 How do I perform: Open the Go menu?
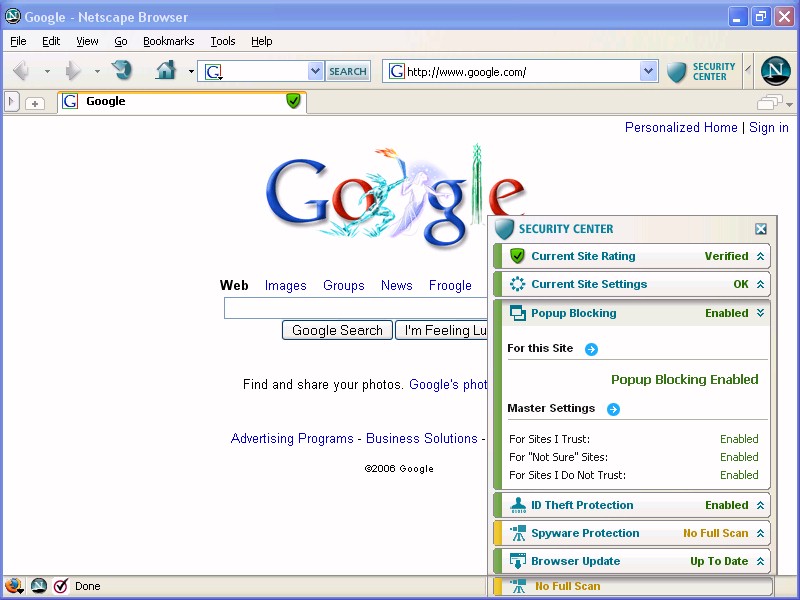click(x=121, y=41)
